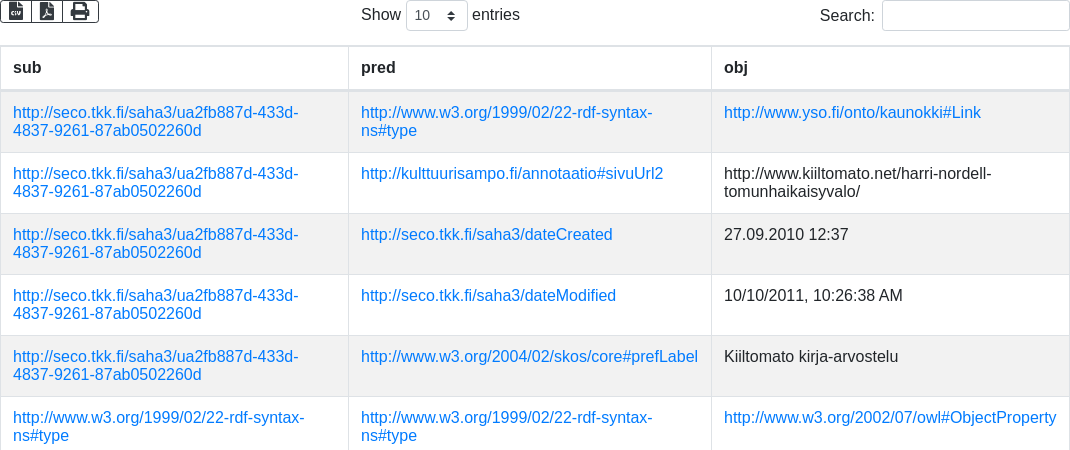Click the rdf-syntax-ns#type subject in last row
Image resolution: width=1070 pixels, height=450 pixels.
click(158, 427)
